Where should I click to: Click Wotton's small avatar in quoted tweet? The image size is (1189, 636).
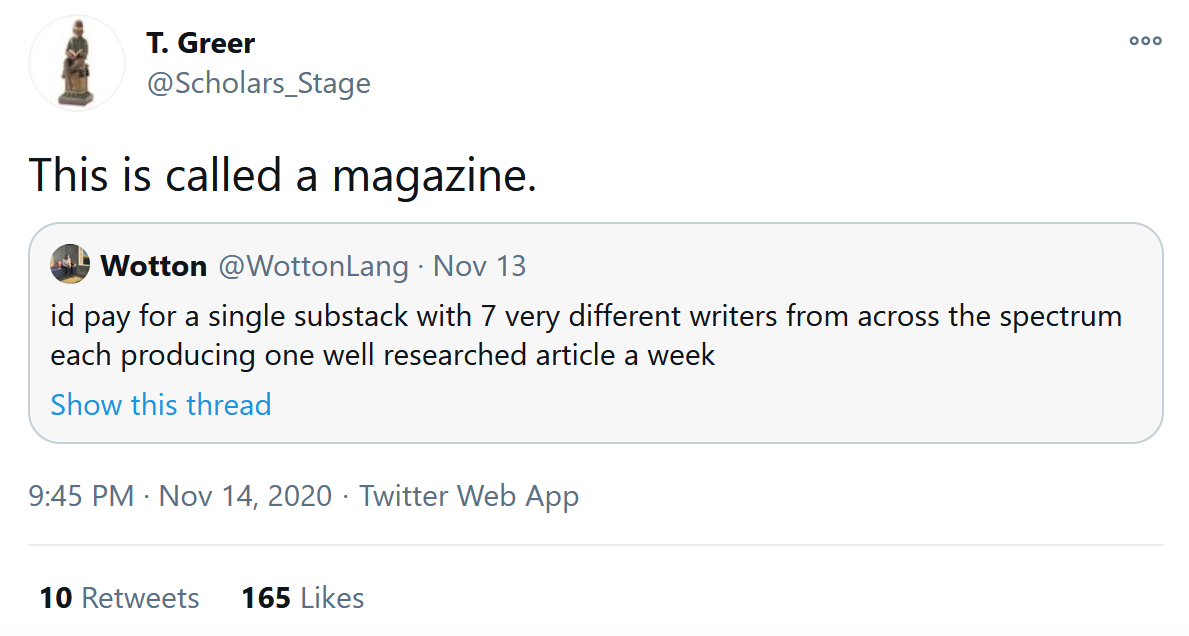[x=71, y=265]
